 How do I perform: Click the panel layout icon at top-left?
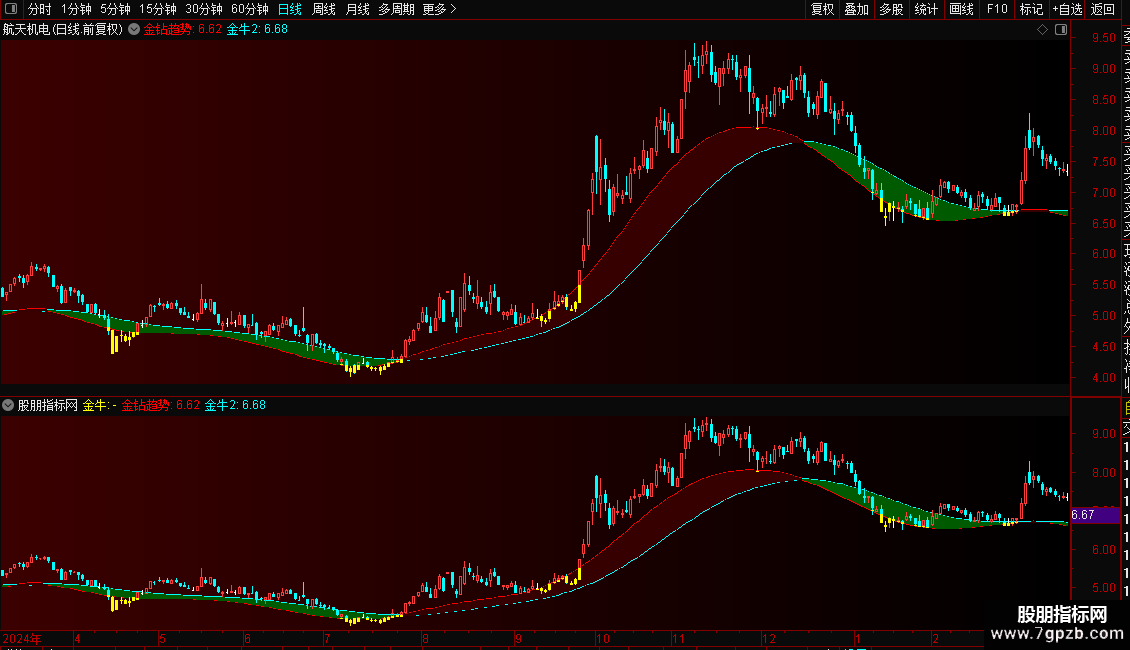[11, 9]
